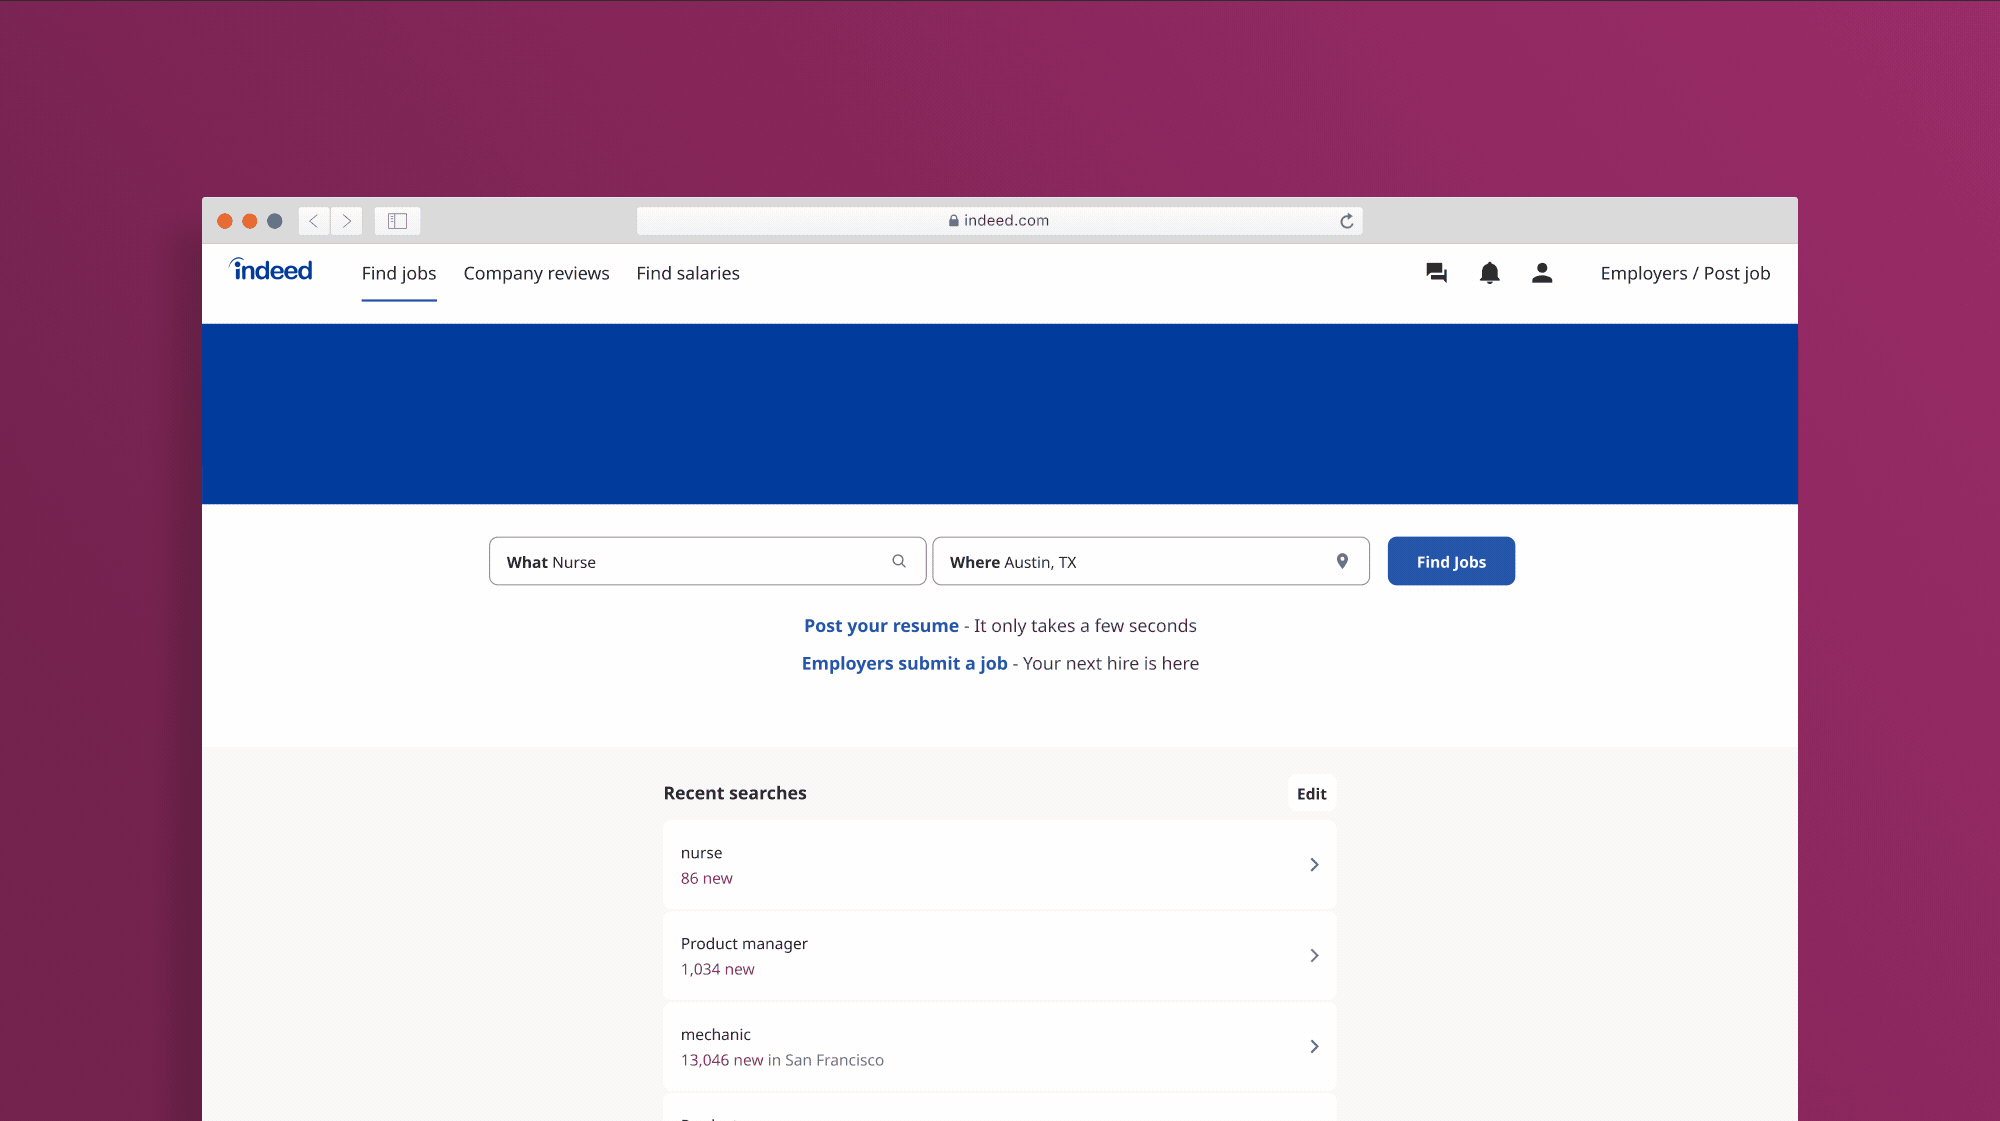Go to Find salaries
The image size is (2000, 1121).
tap(688, 273)
